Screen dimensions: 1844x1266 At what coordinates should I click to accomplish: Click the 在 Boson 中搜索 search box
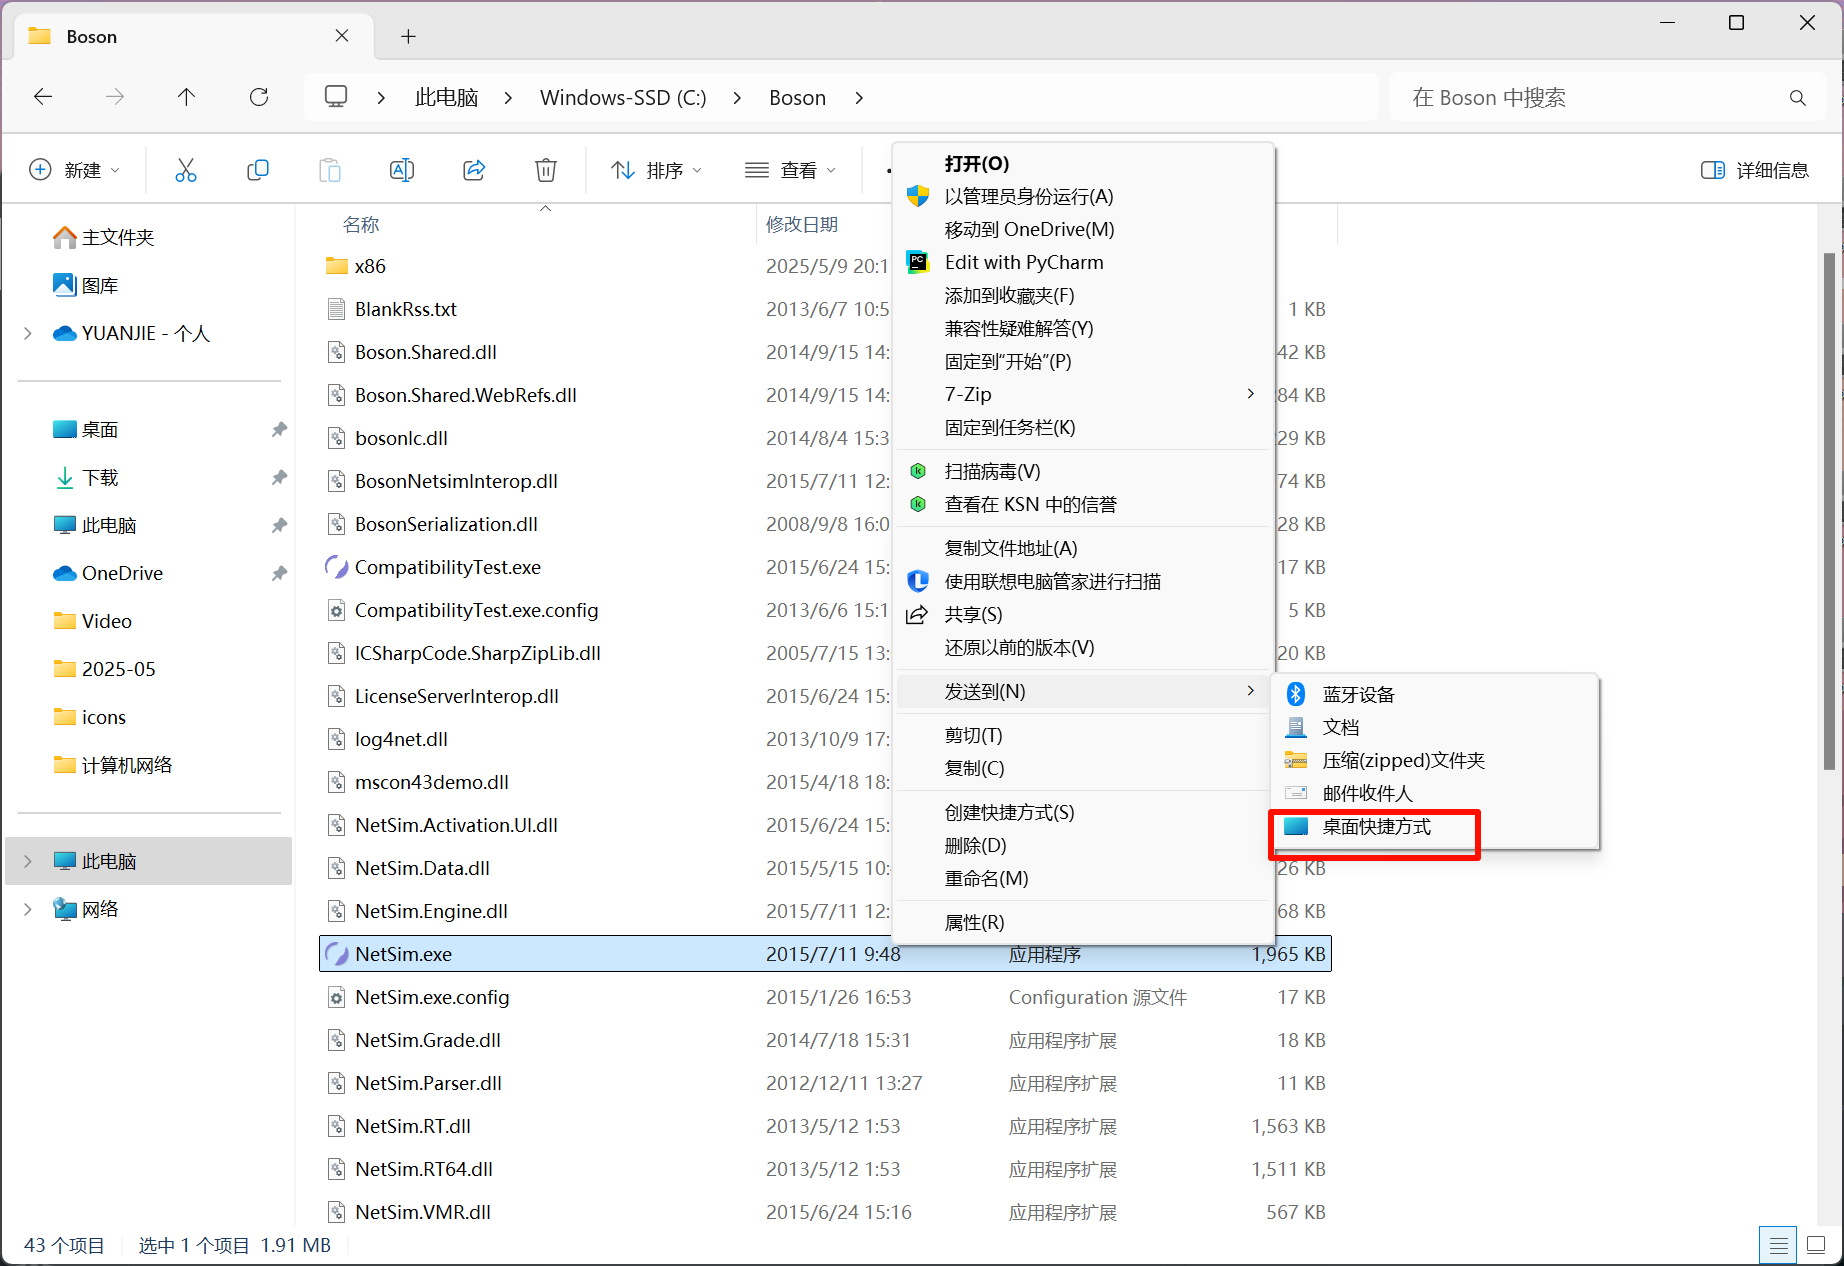click(x=1607, y=97)
